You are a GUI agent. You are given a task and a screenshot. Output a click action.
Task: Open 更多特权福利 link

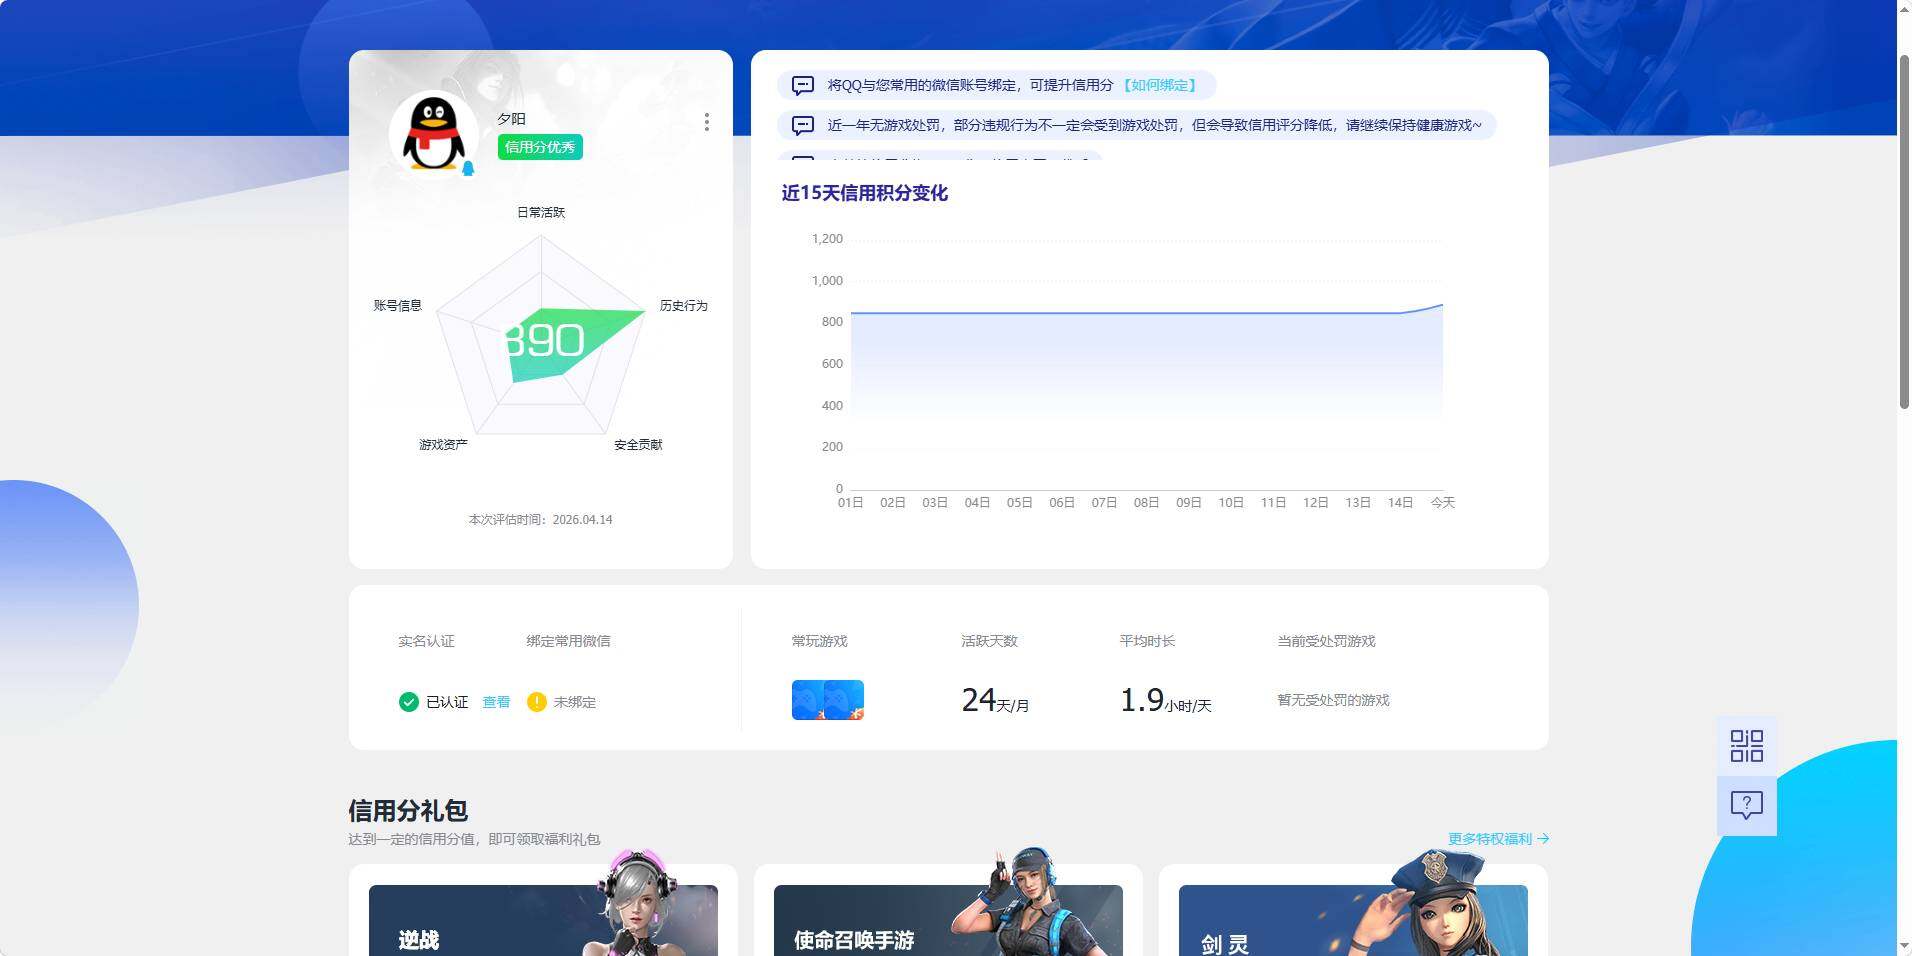(1498, 839)
